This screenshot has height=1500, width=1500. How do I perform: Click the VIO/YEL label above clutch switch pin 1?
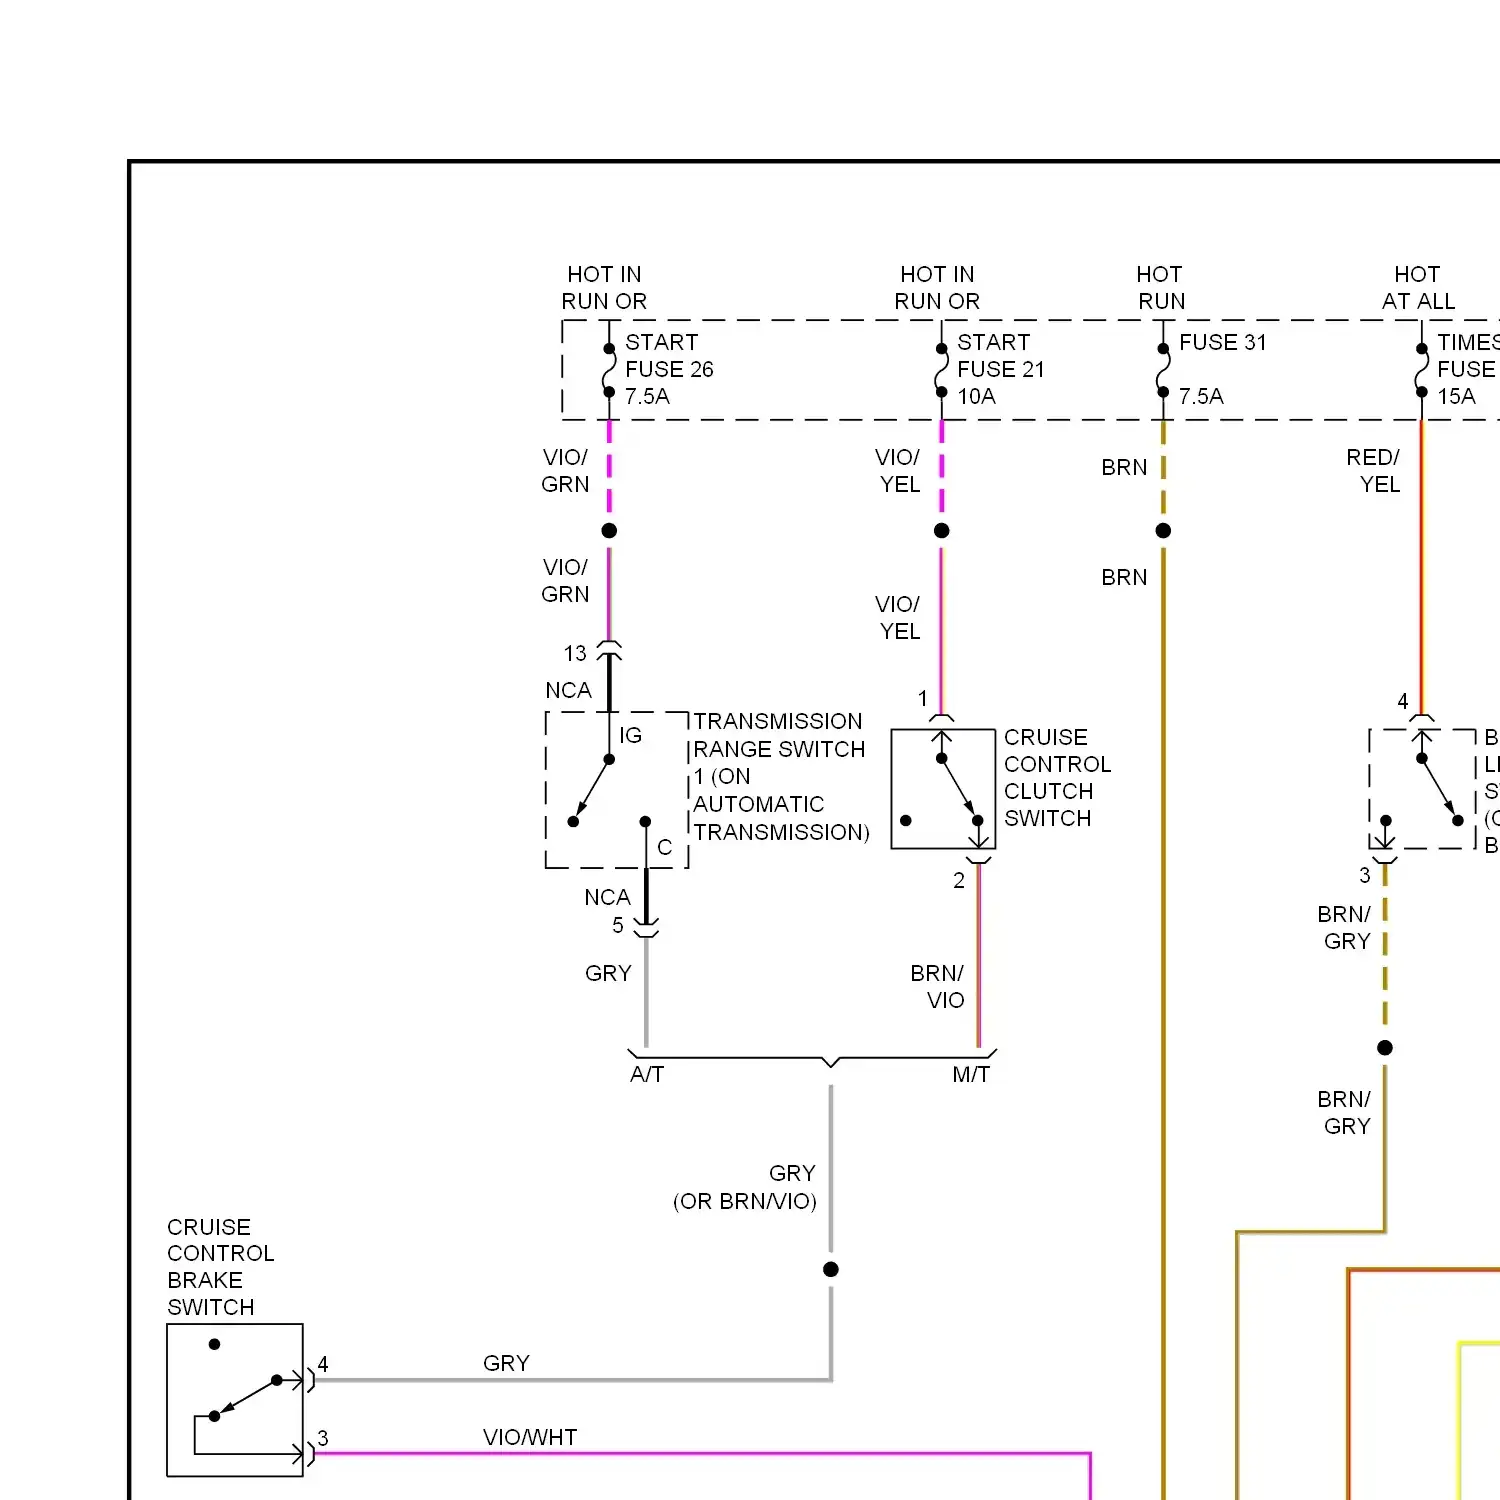pos(898,618)
